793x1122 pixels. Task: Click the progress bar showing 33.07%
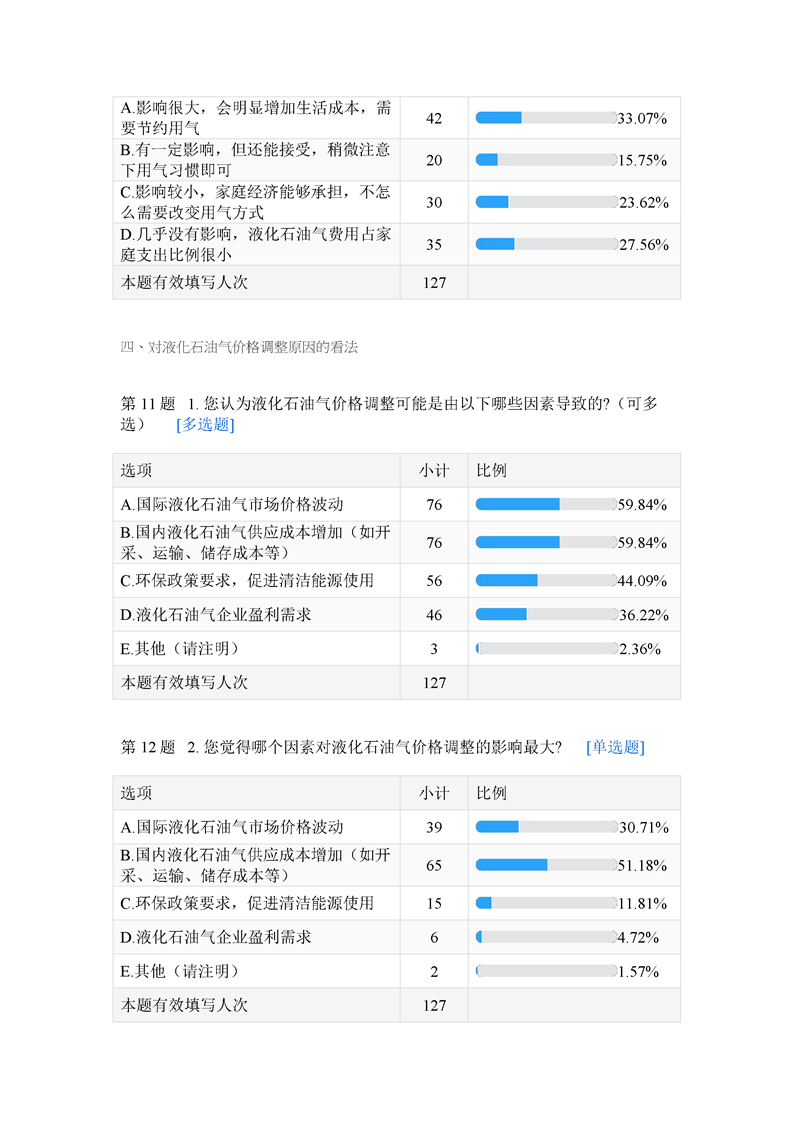546,118
